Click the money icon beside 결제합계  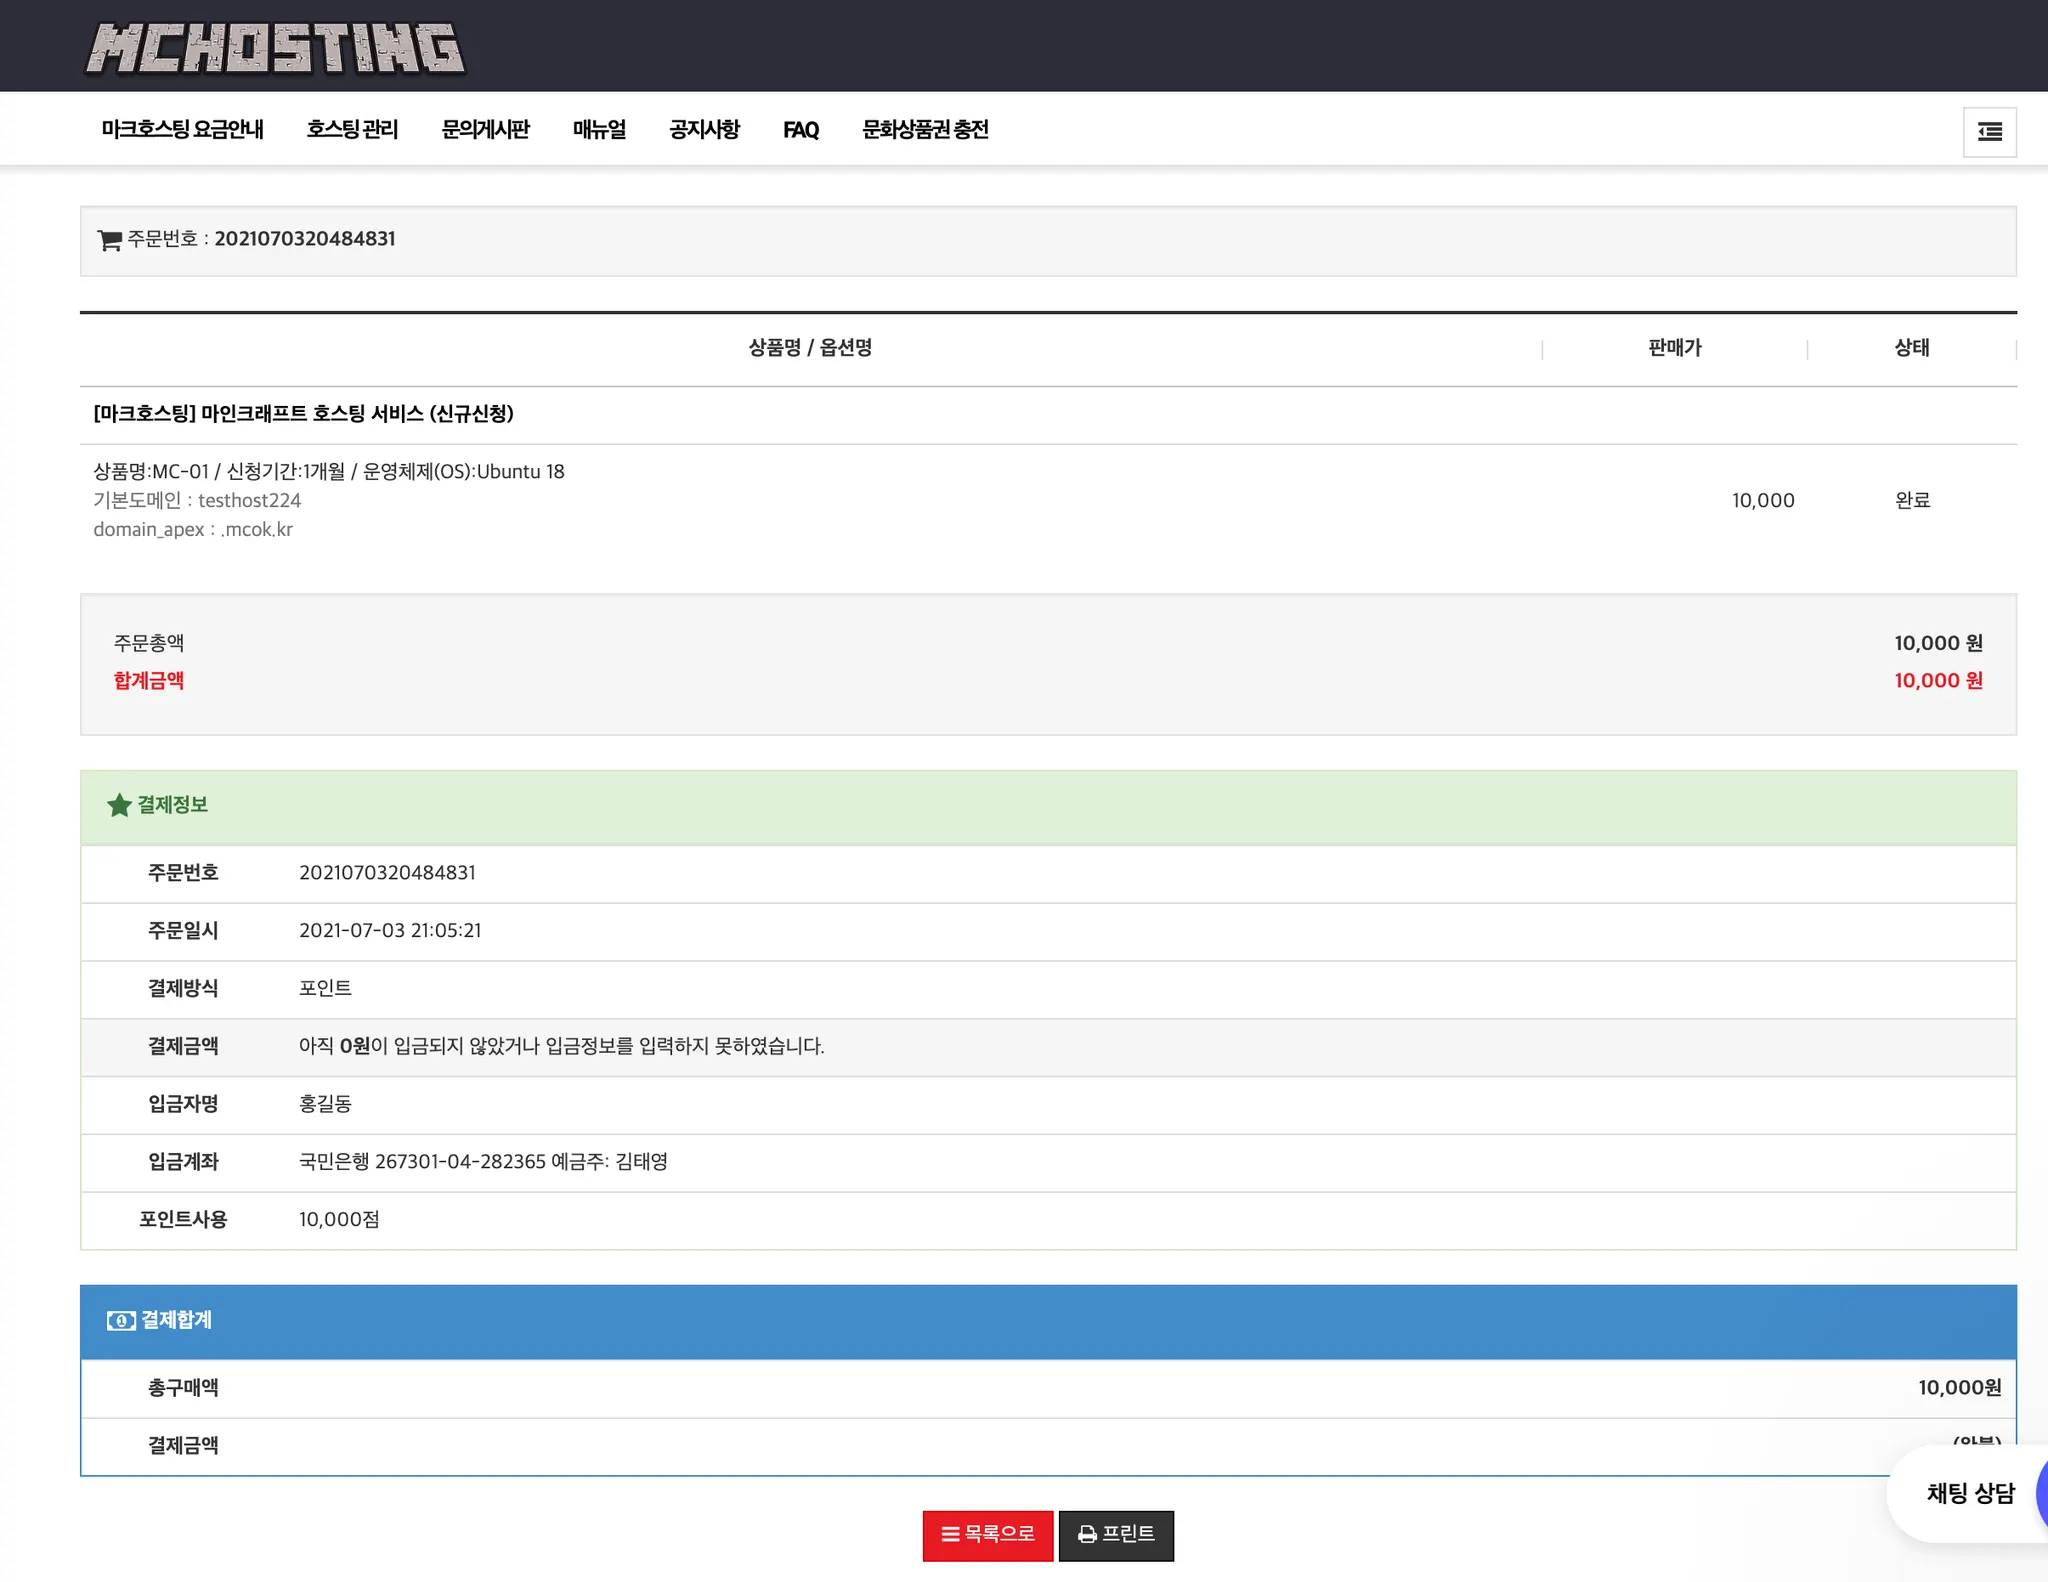tap(121, 1321)
